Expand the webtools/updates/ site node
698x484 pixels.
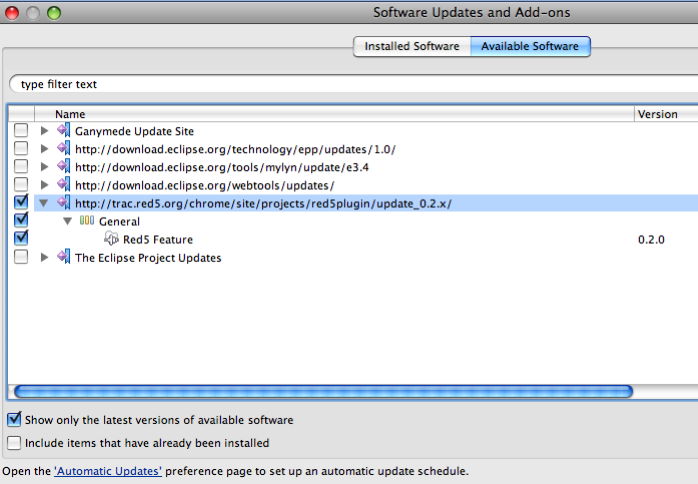click(x=44, y=185)
